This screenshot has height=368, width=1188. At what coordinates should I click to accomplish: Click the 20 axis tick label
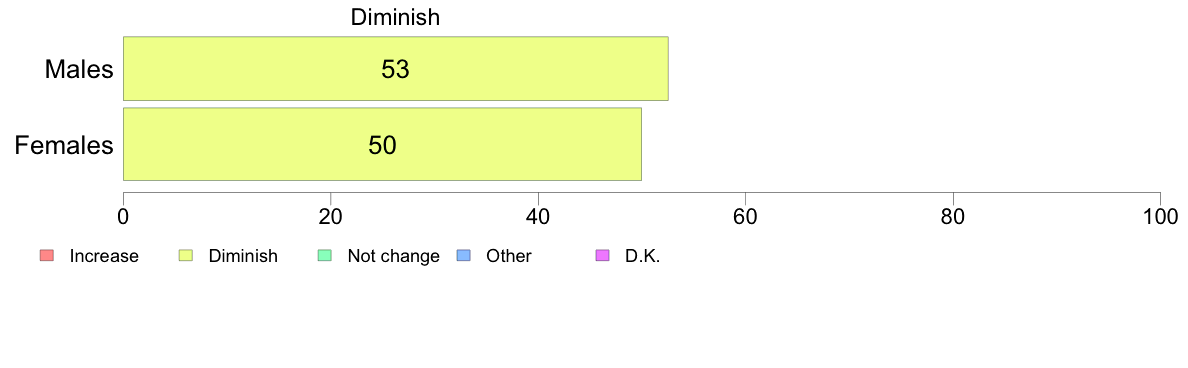330,217
